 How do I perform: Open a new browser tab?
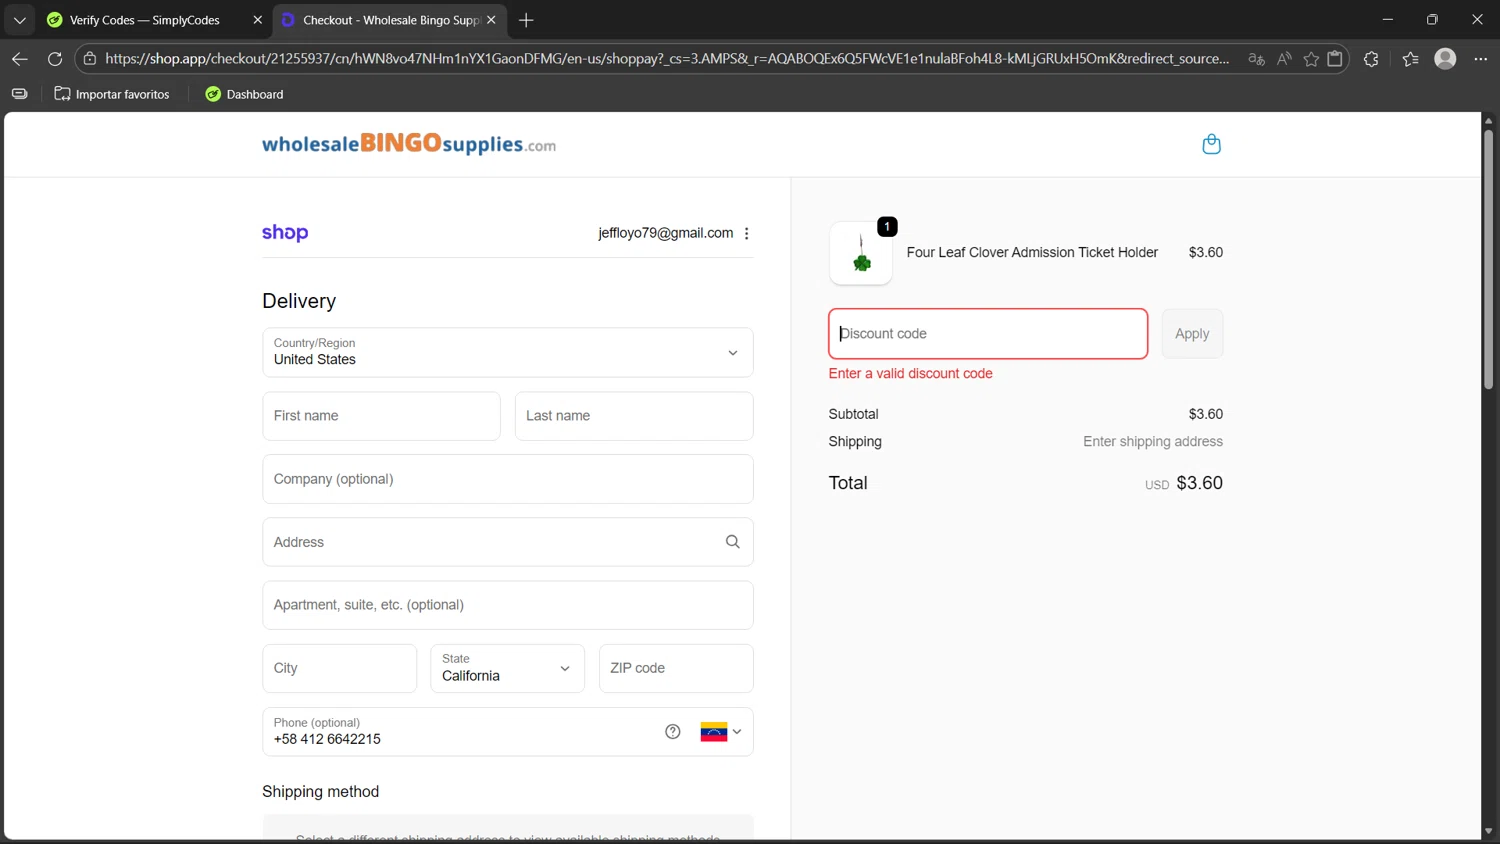coord(526,20)
